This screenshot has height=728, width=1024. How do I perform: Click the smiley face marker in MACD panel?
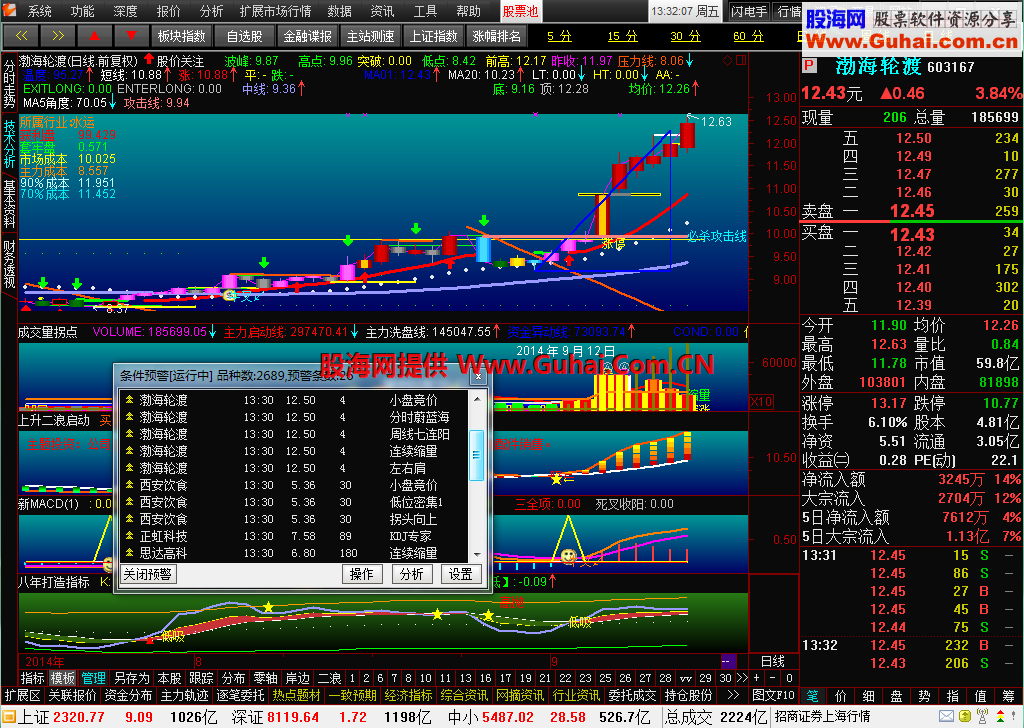tap(568, 556)
